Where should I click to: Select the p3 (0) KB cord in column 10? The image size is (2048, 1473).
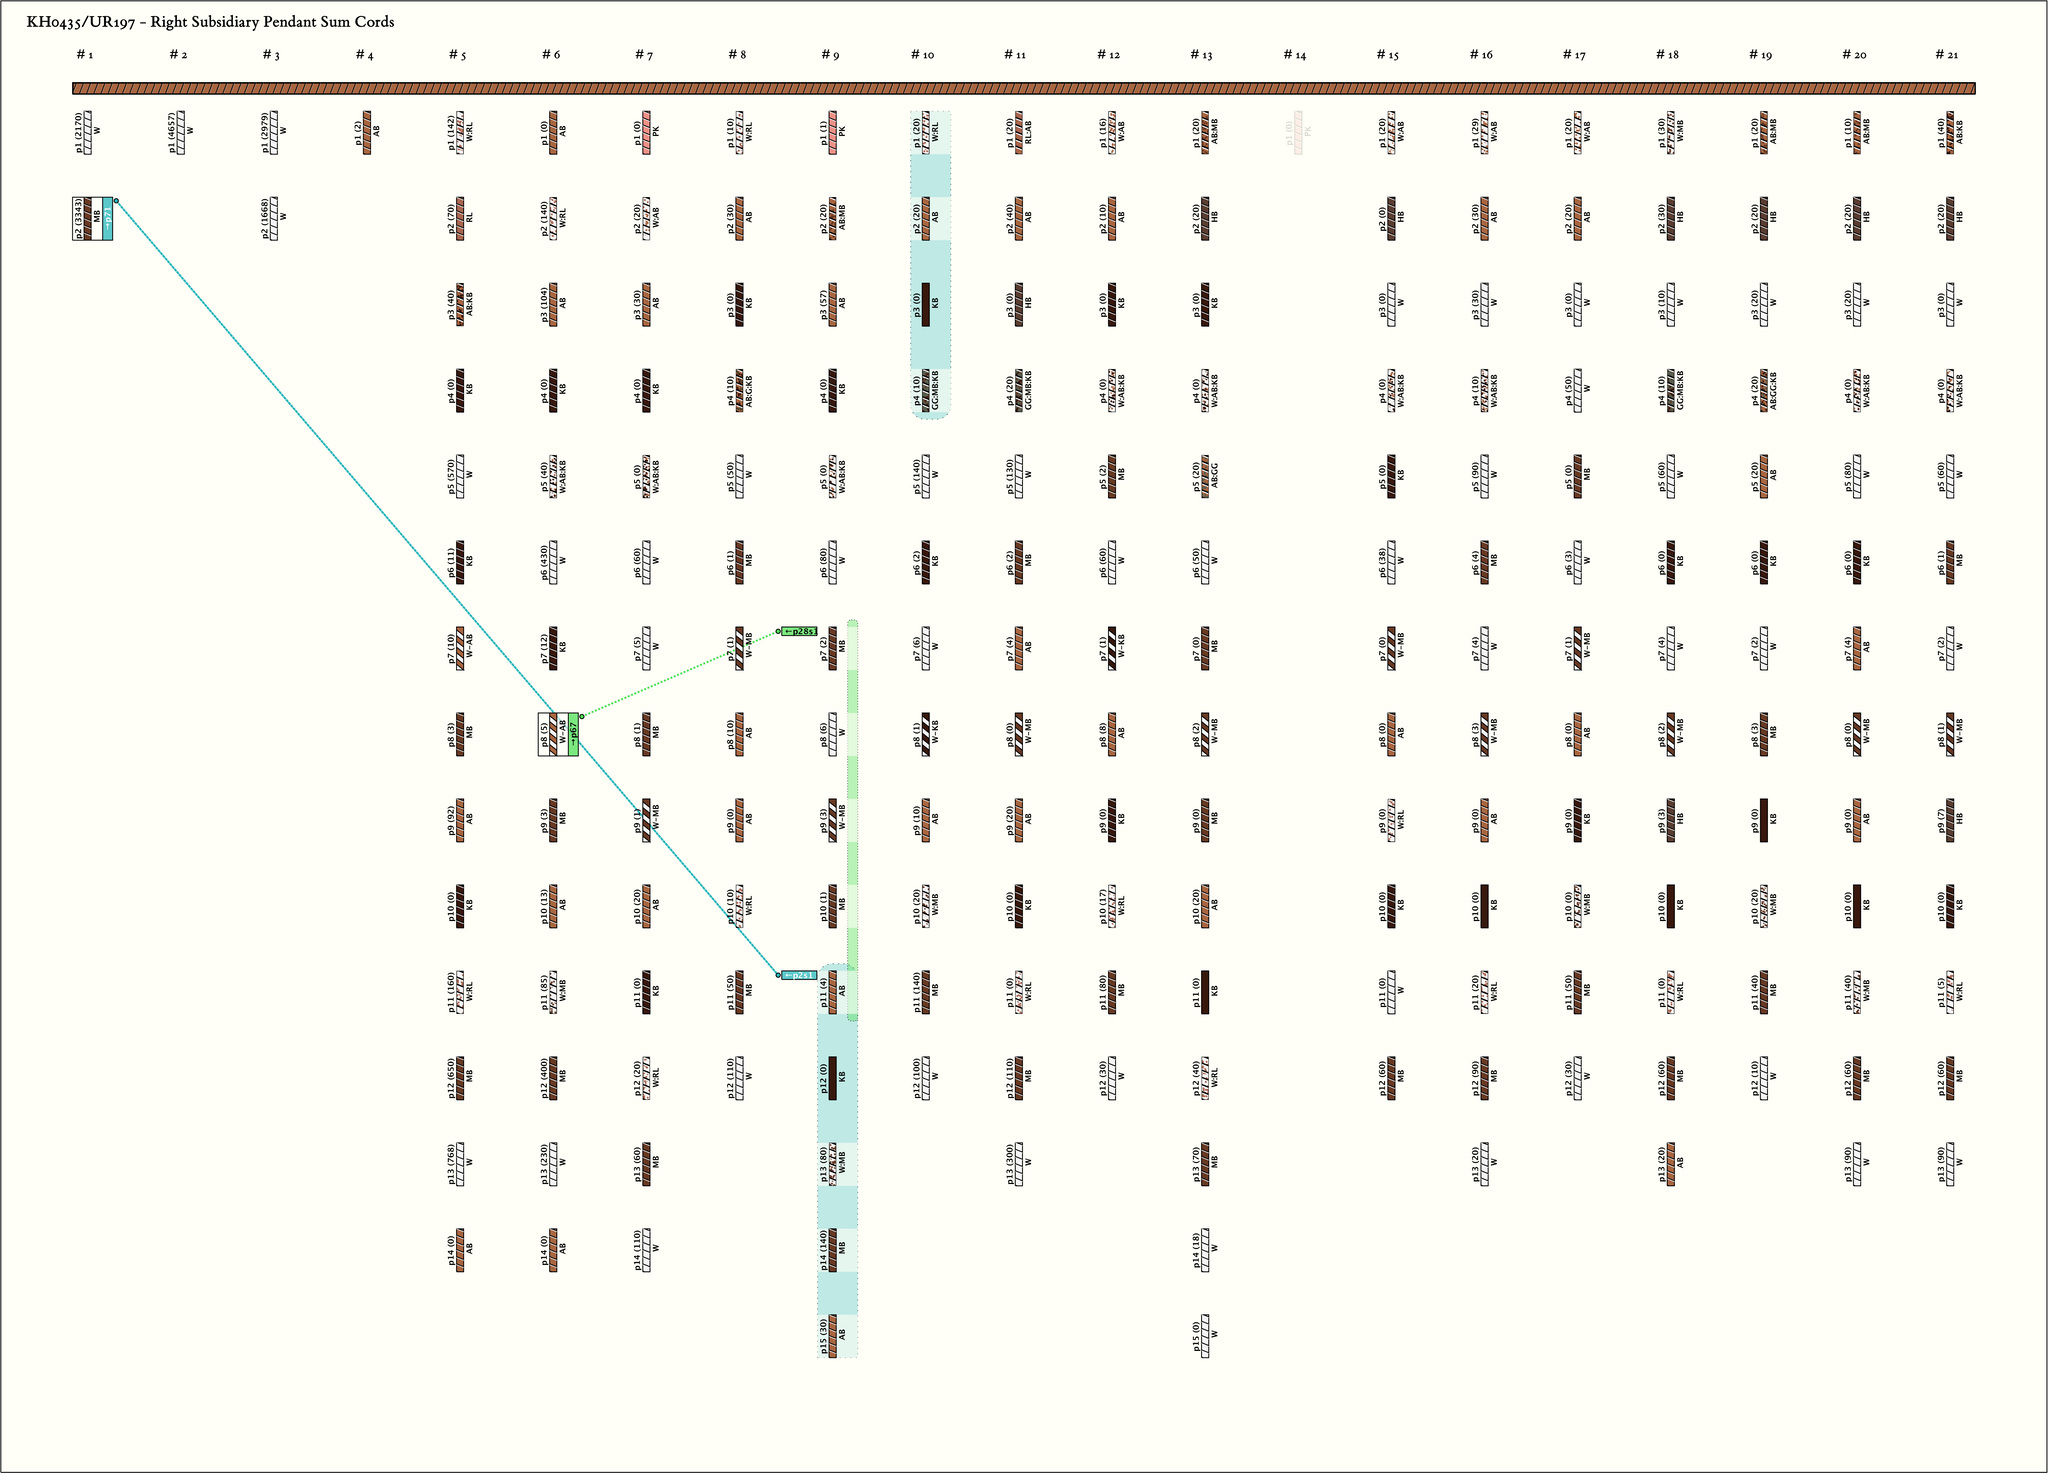coord(926,304)
